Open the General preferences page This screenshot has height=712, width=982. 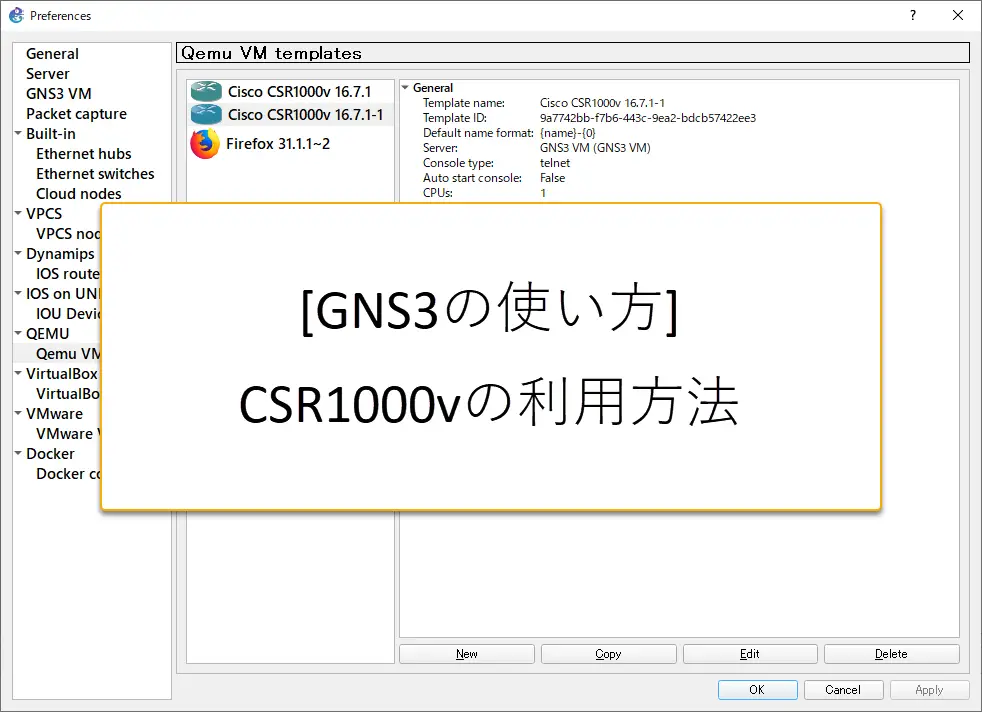52,54
